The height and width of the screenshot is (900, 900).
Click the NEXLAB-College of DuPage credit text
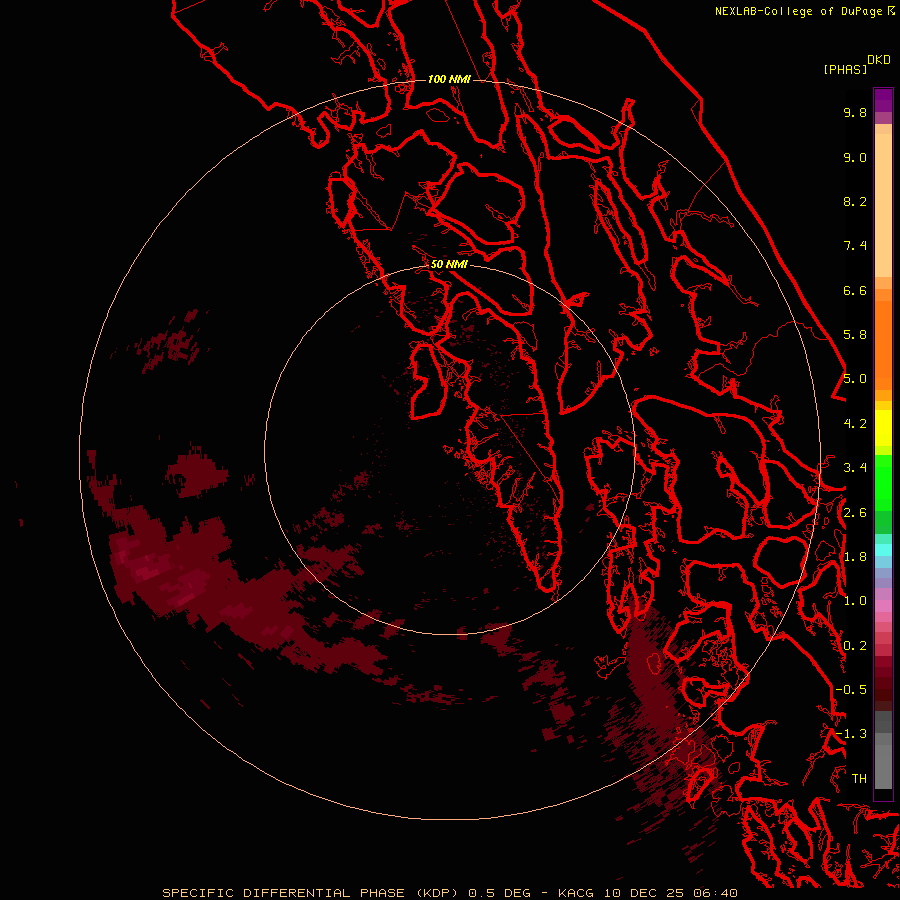coord(800,11)
